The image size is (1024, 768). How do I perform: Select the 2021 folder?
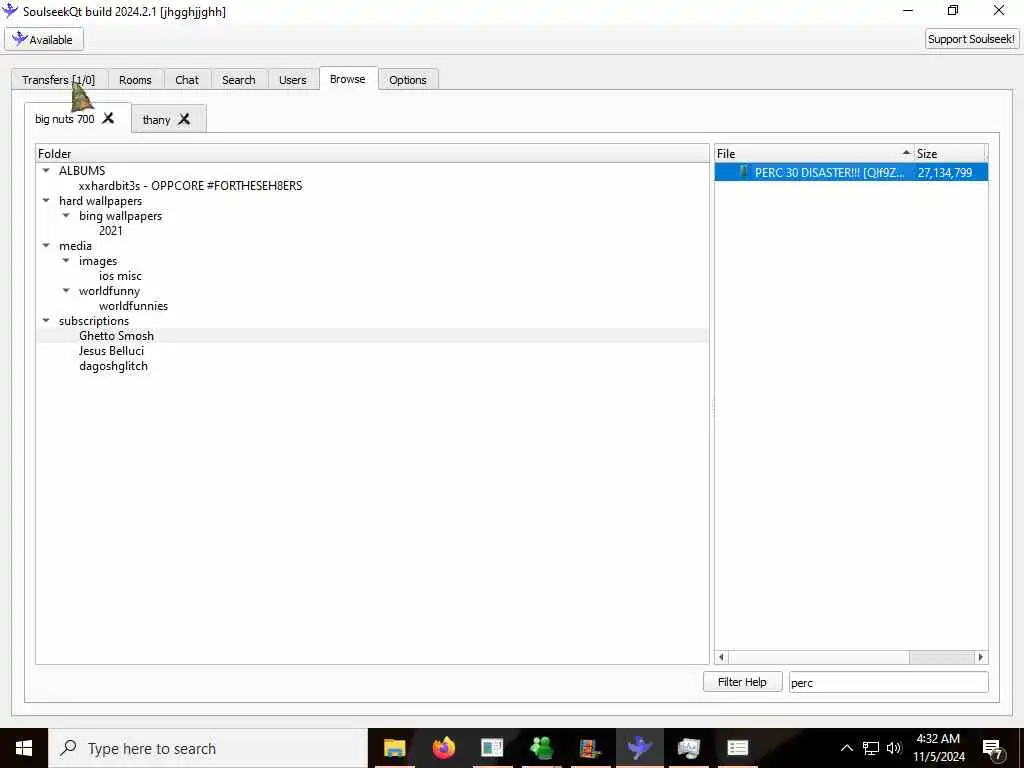click(x=110, y=231)
